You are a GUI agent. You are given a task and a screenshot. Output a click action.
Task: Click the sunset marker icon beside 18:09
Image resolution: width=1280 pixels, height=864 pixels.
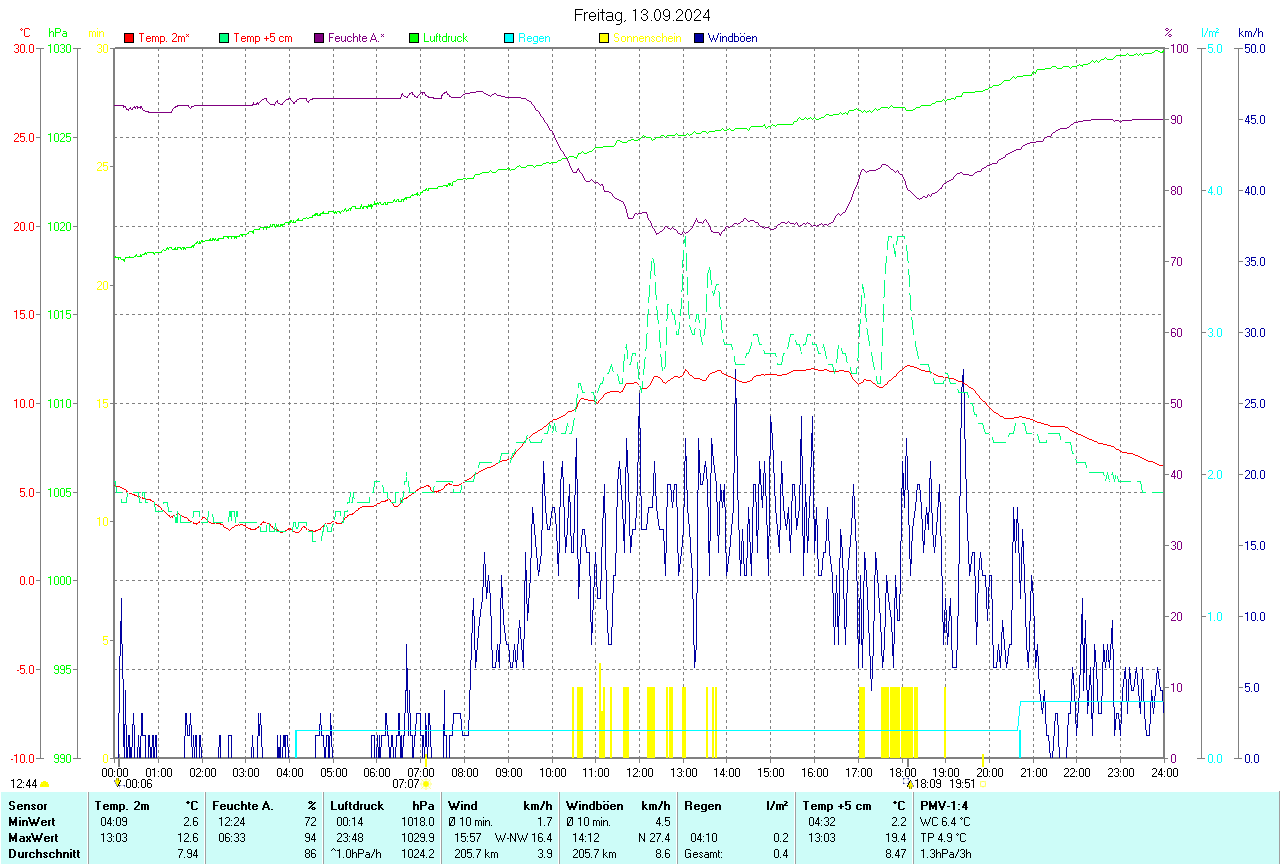911,785
